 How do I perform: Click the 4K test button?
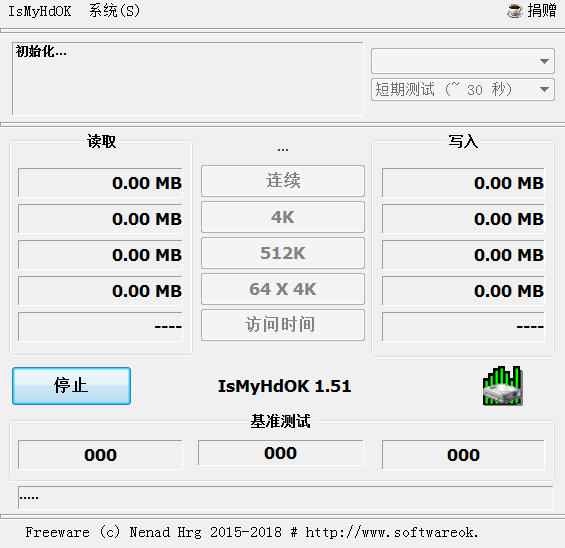pos(283,217)
